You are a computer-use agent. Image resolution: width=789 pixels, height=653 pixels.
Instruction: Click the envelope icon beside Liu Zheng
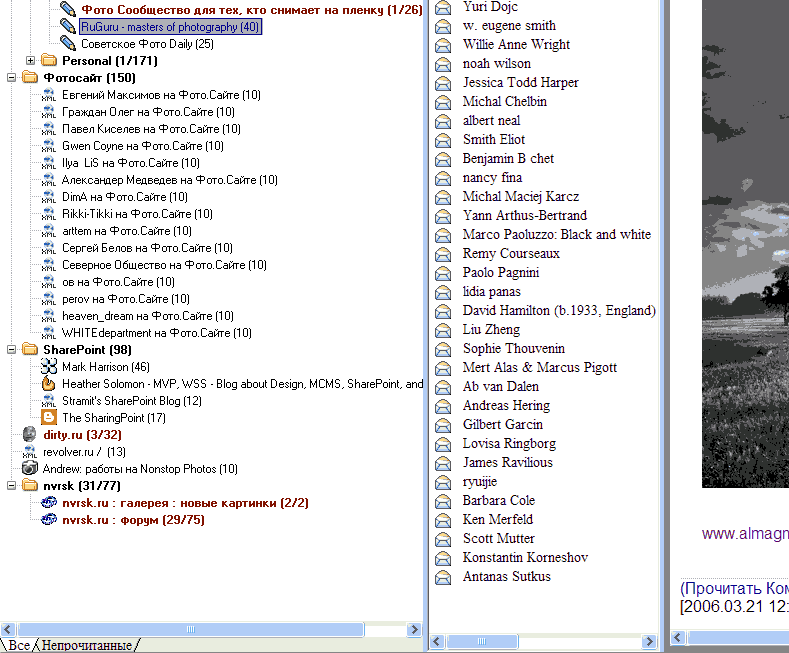(443, 330)
